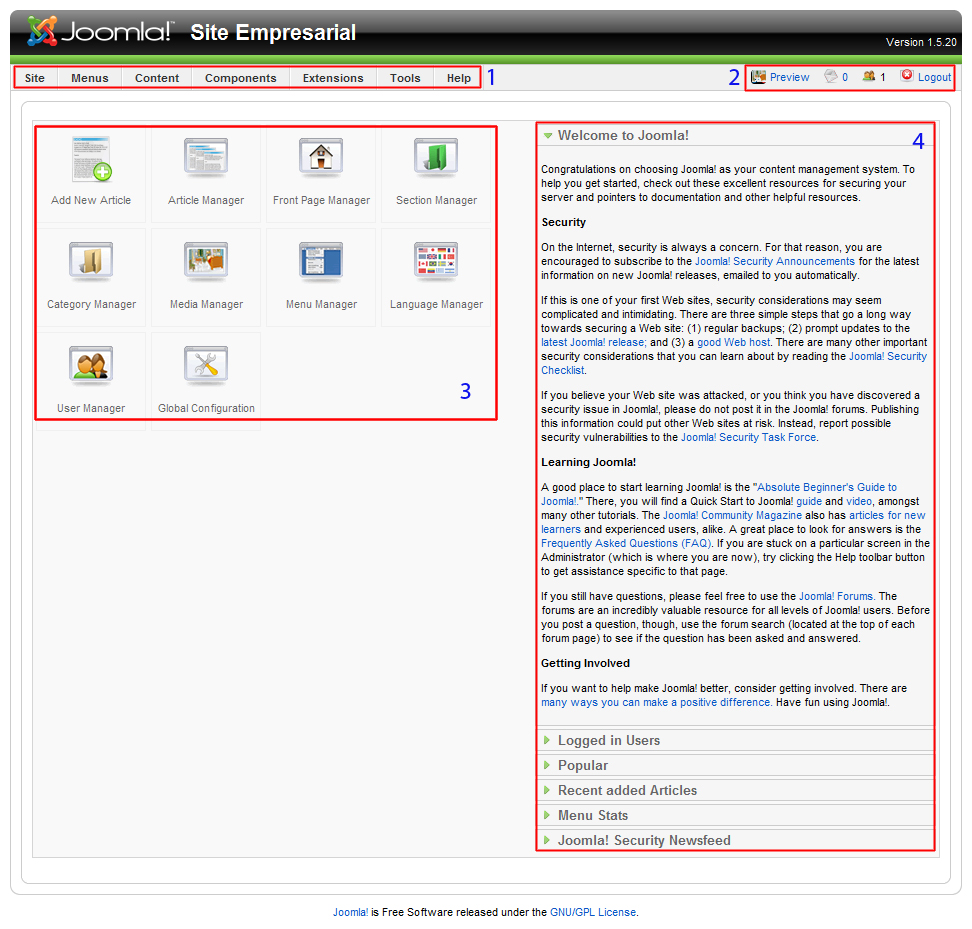This screenshot has height=929, width=972.
Task: Click the logged-in users count icon
Action: pos(869,76)
